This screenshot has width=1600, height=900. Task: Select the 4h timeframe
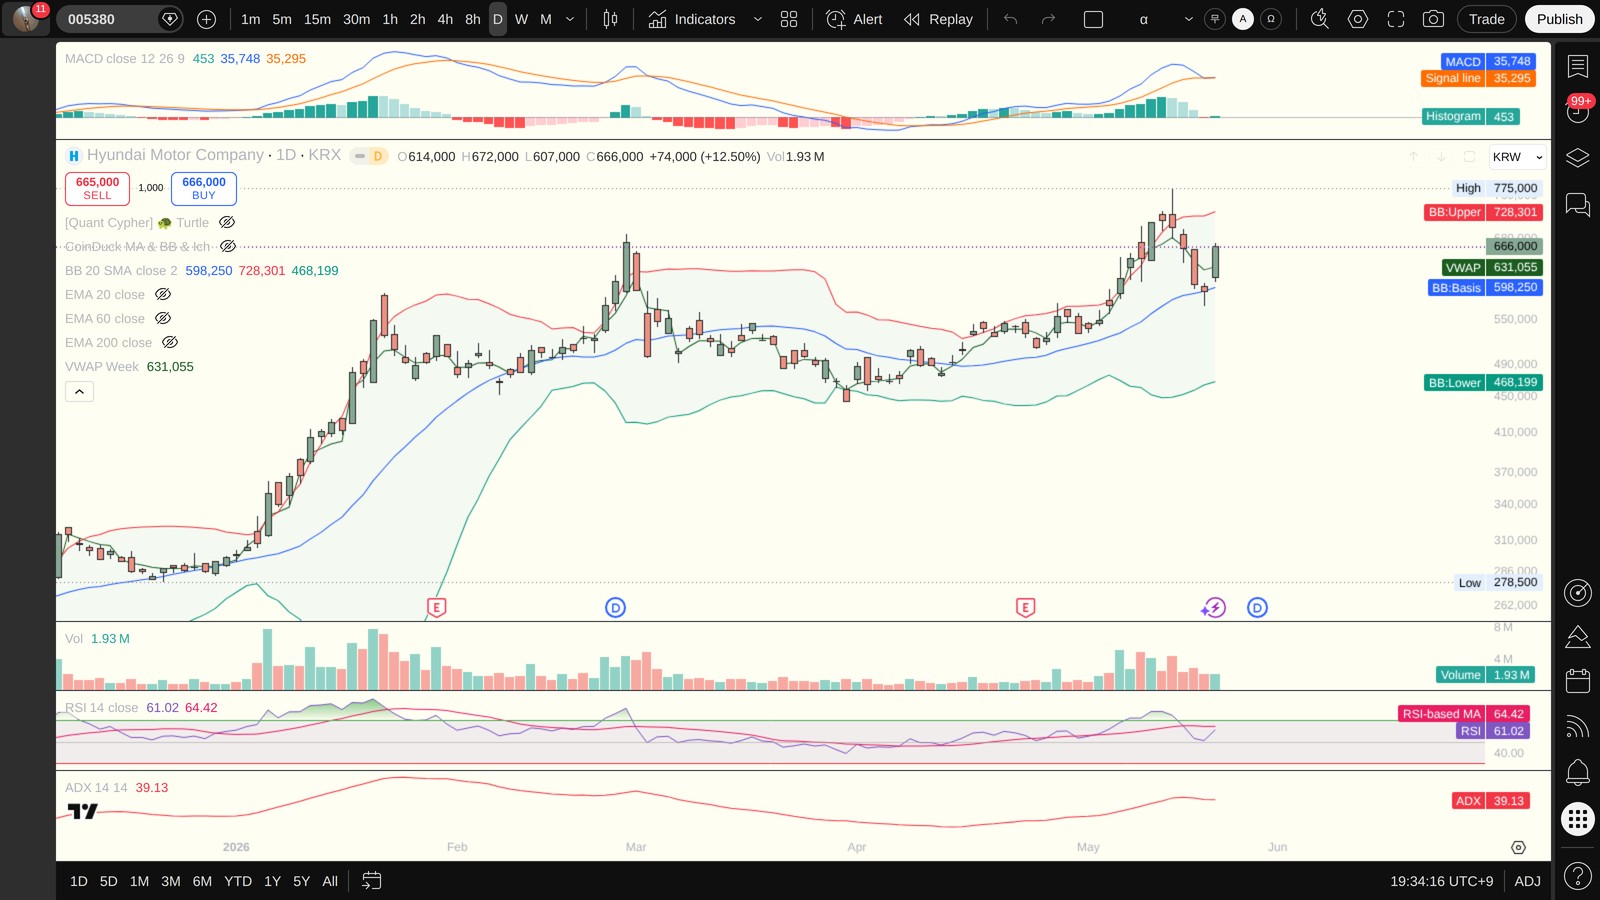445,19
